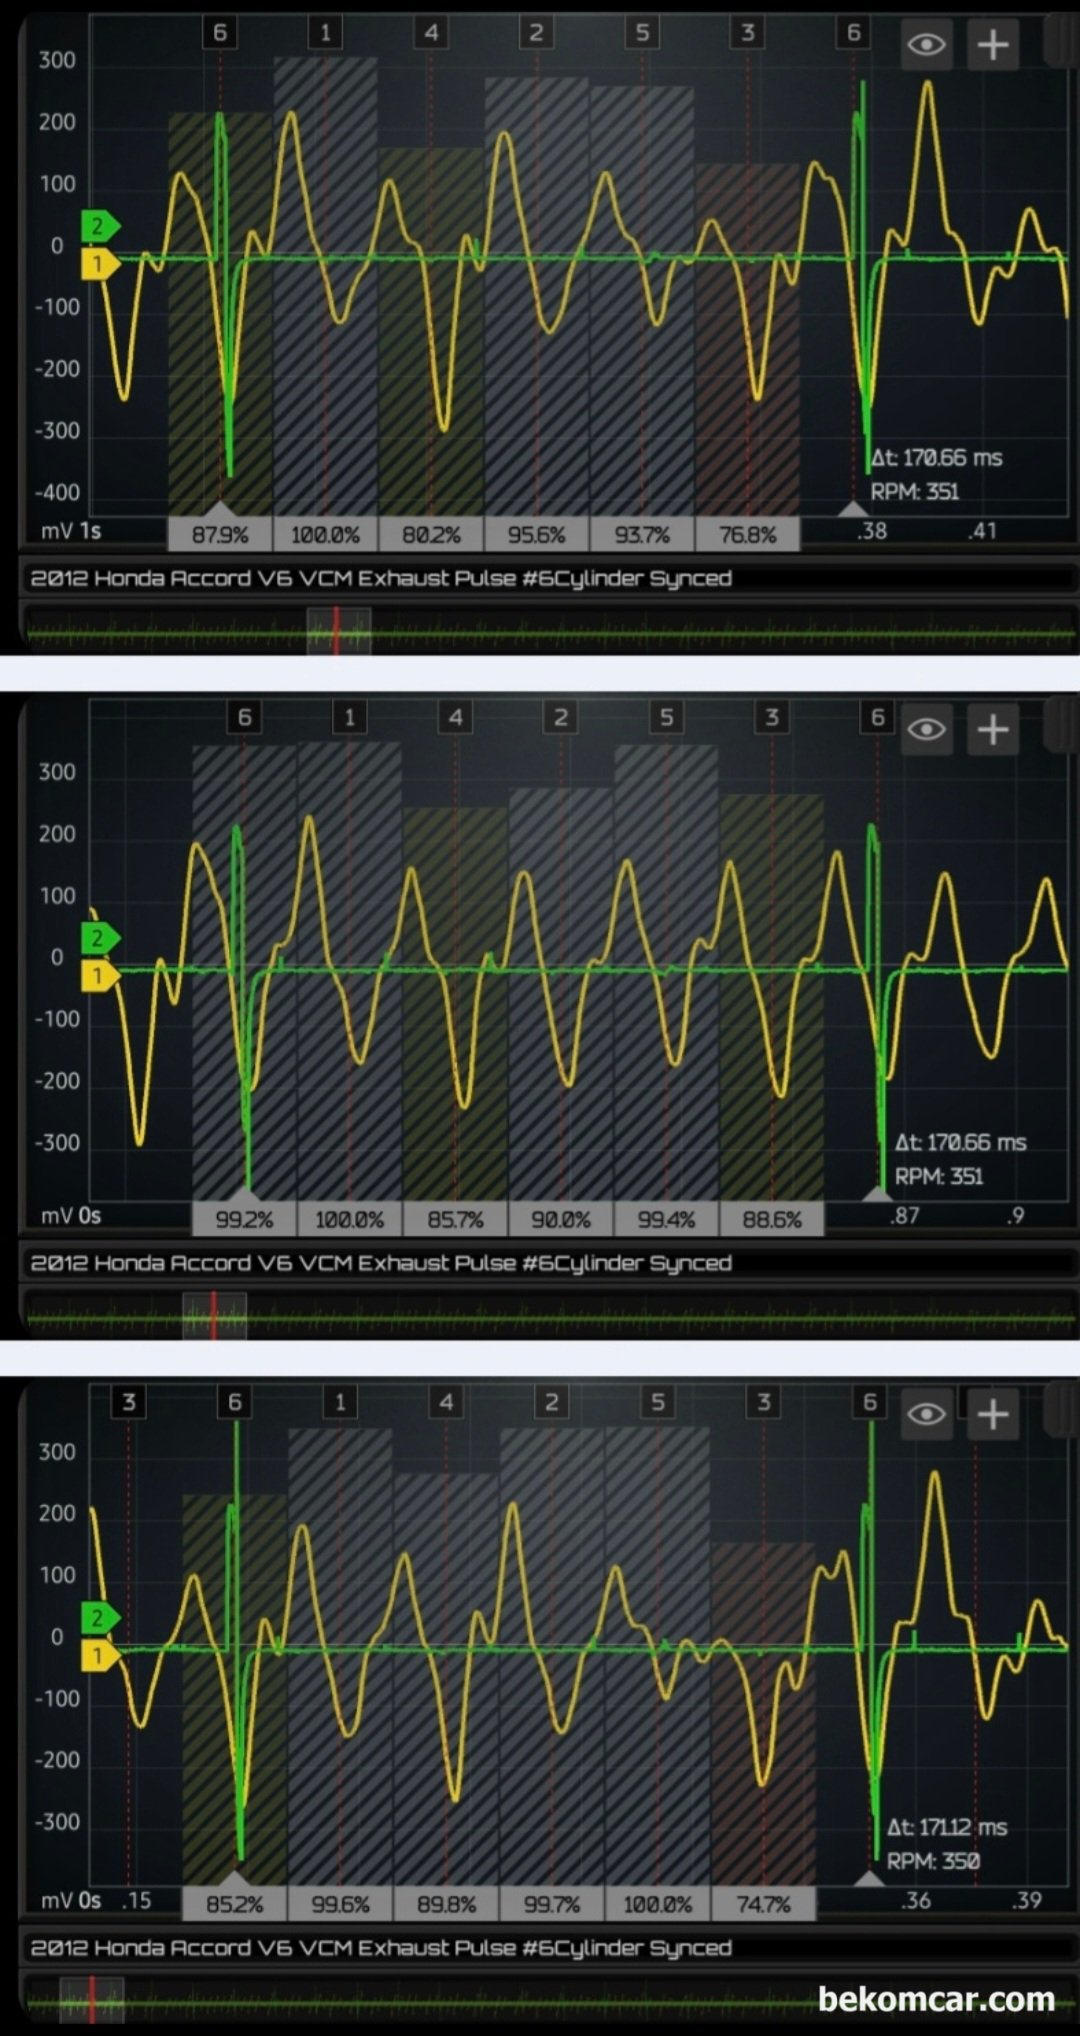The height and width of the screenshot is (2036, 1080).
Task: Select the cylinder 5 label atop the middle panel
Action: coord(666,717)
